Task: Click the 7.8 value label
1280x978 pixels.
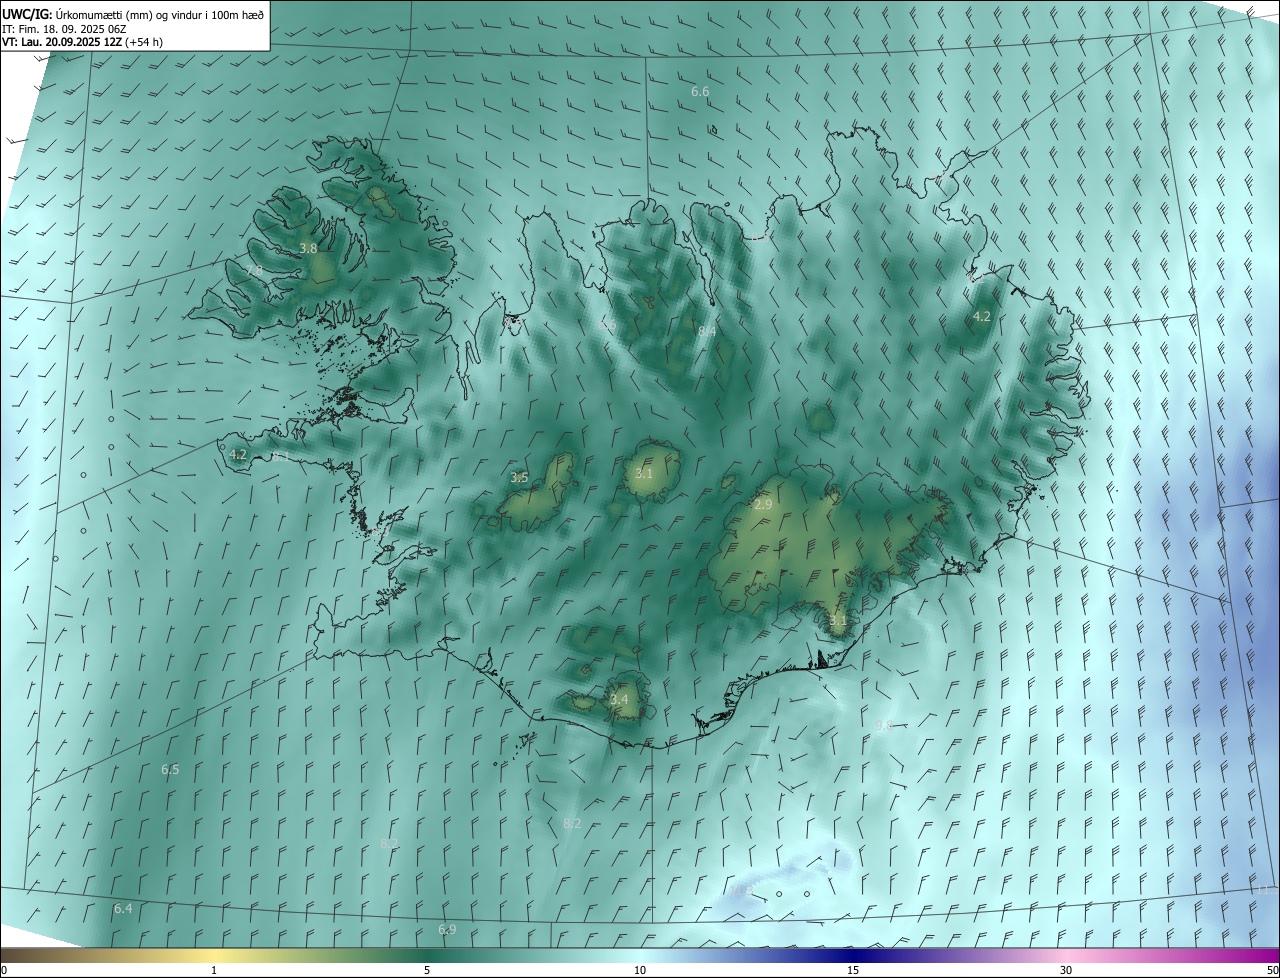Action: [x=254, y=271]
